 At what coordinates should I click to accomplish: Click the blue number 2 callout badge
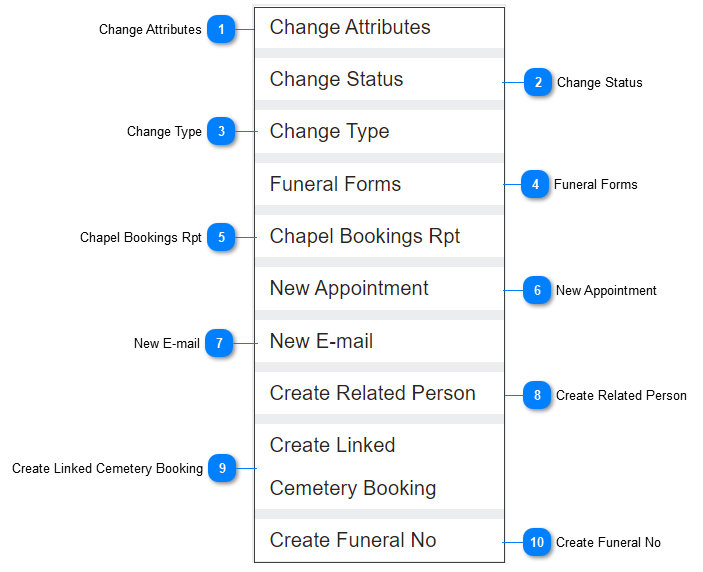click(x=538, y=82)
